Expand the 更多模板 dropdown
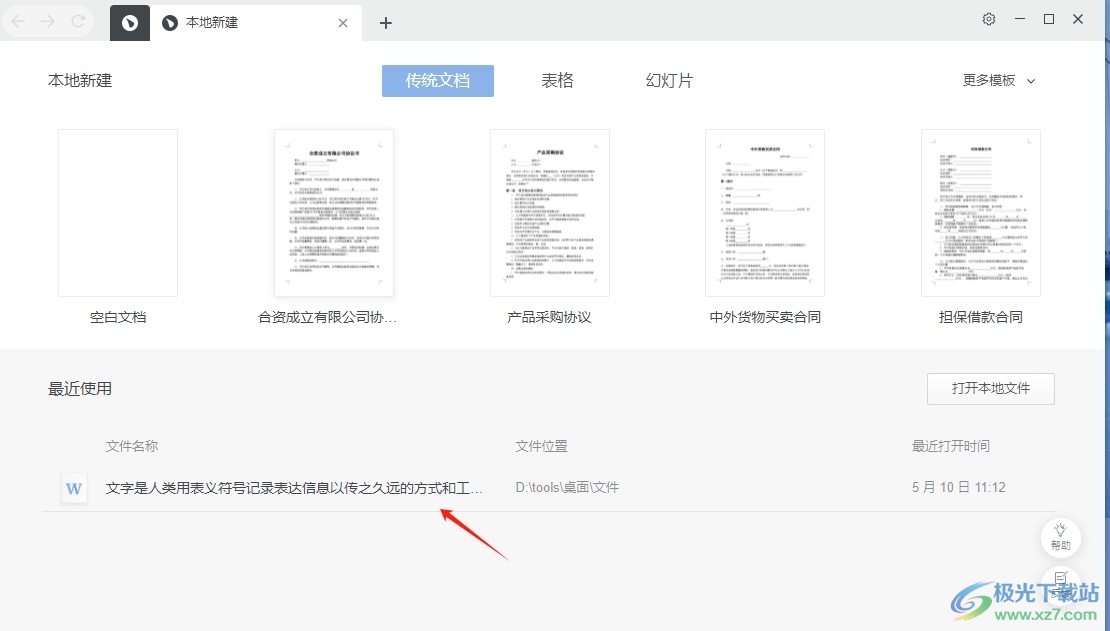This screenshot has height=631, width=1110. point(999,81)
